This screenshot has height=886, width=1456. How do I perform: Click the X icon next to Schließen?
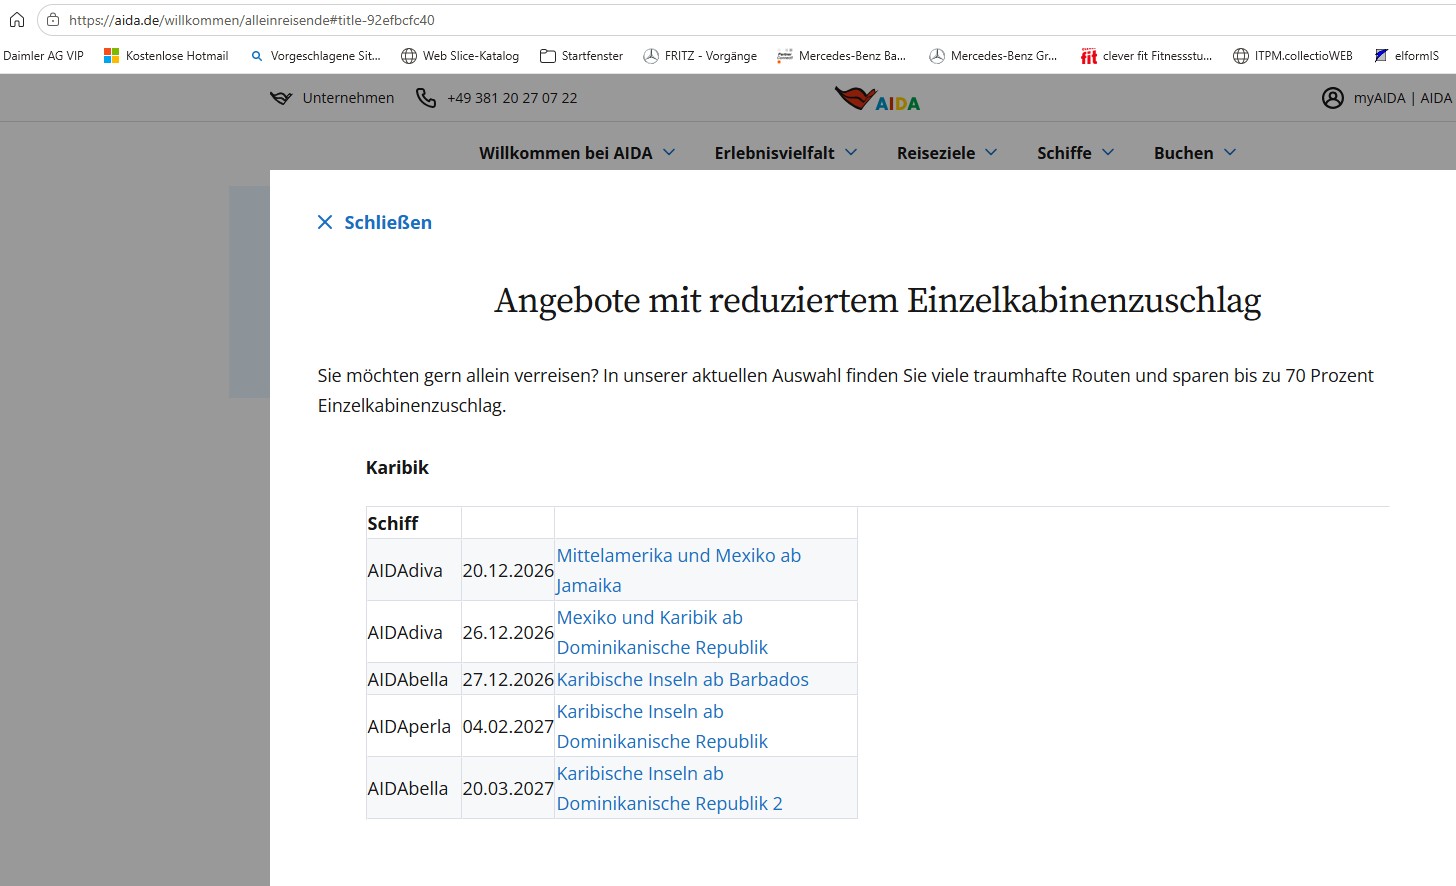pos(325,222)
